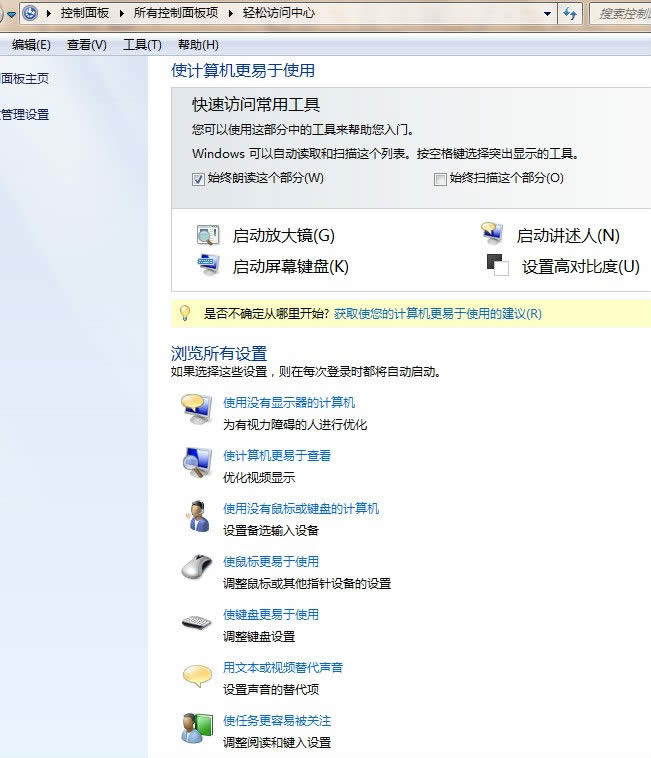Open the 获取使您的计算机更易于使用的建议 link
651x758 pixels.
(x=437, y=313)
